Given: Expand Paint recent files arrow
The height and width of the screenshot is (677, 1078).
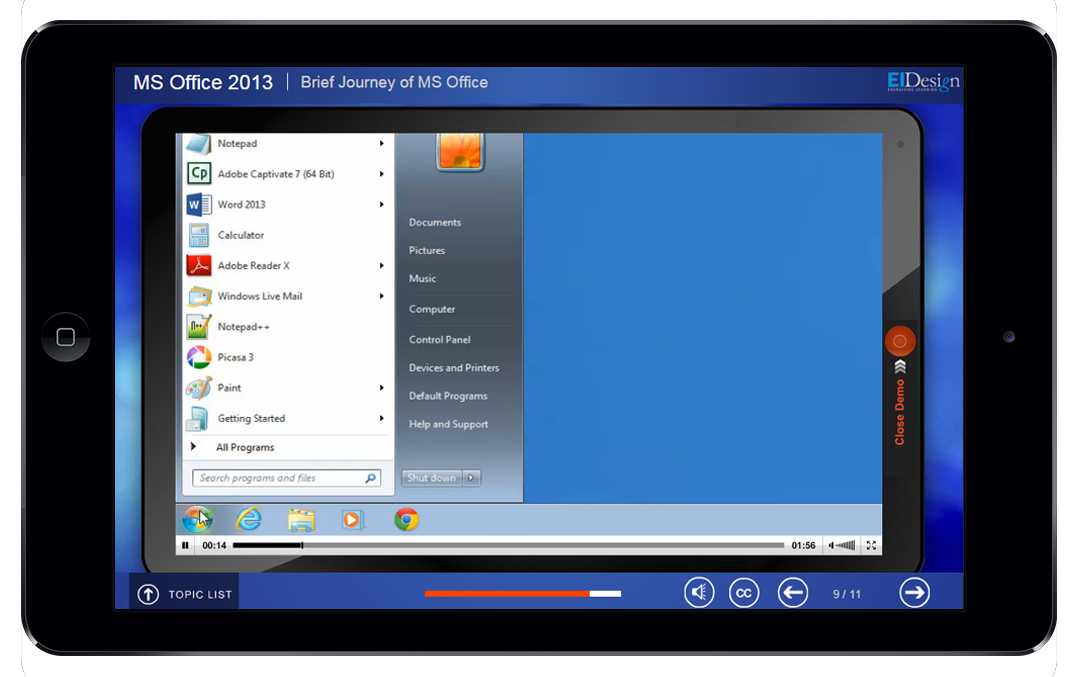Looking at the screenshot, I should click(x=382, y=388).
